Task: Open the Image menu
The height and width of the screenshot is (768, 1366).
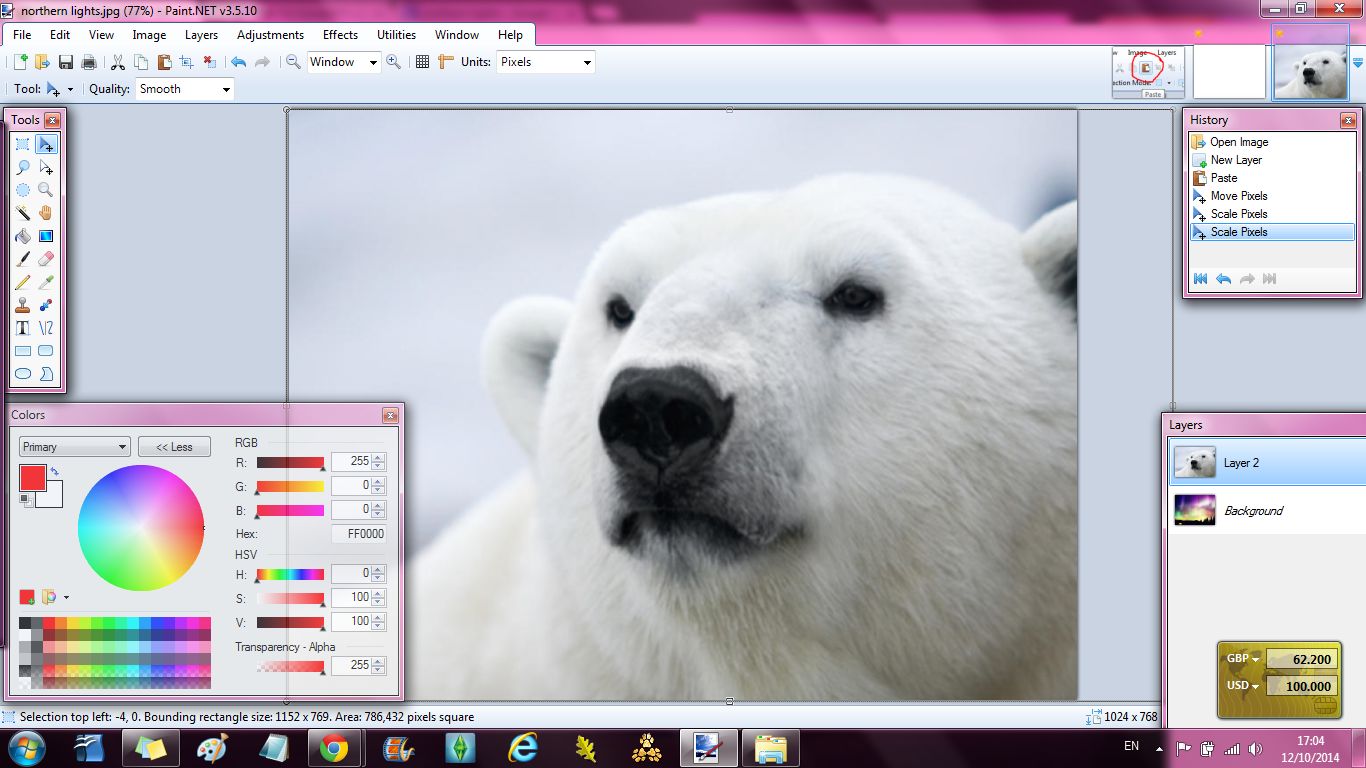Action: coord(149,34)
